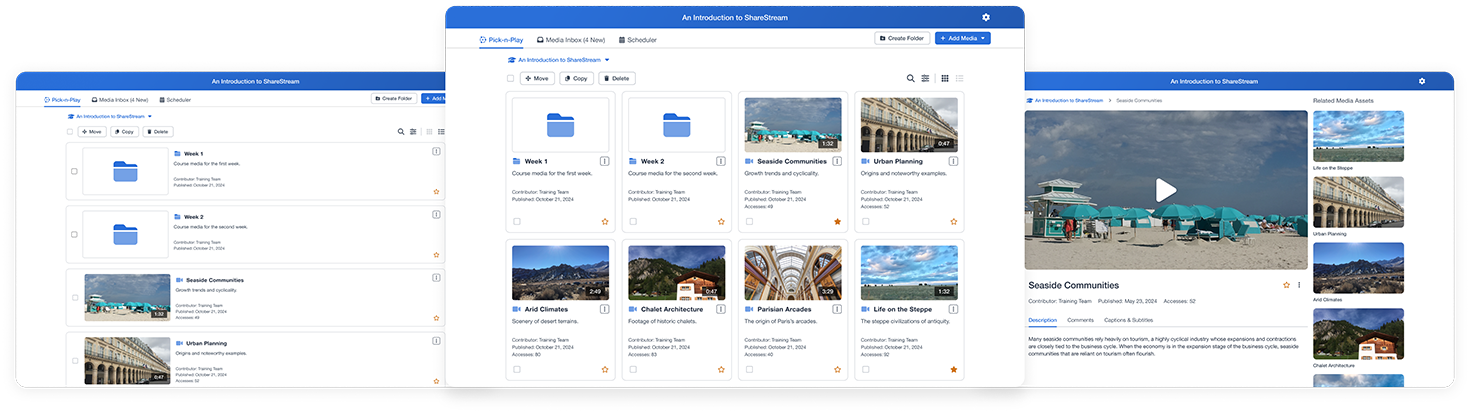
Task: Check the Week 2 grid card checkbox
Action: 633,221
